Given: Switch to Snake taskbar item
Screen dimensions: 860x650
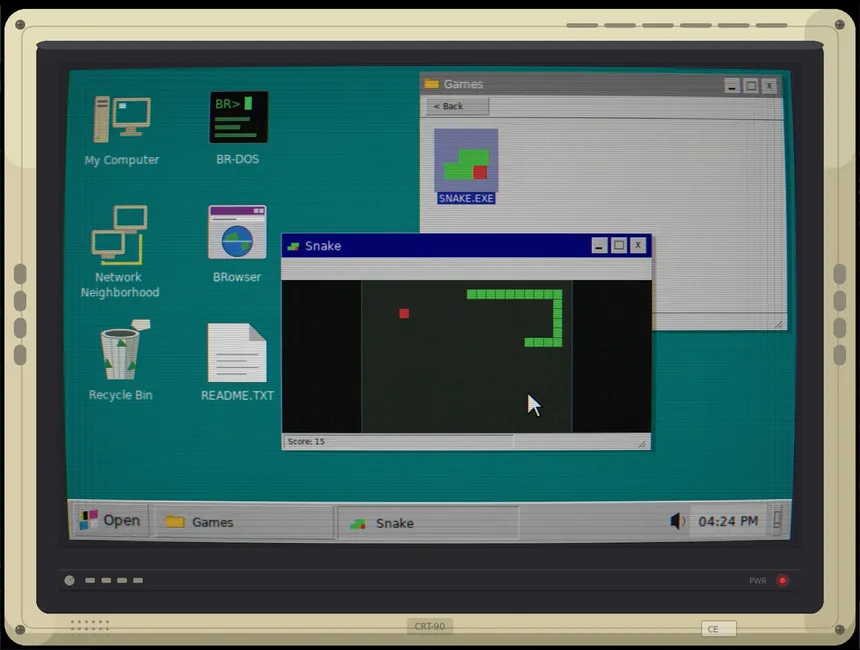Looking at the screenshot, I should click(x=428, y=523).
